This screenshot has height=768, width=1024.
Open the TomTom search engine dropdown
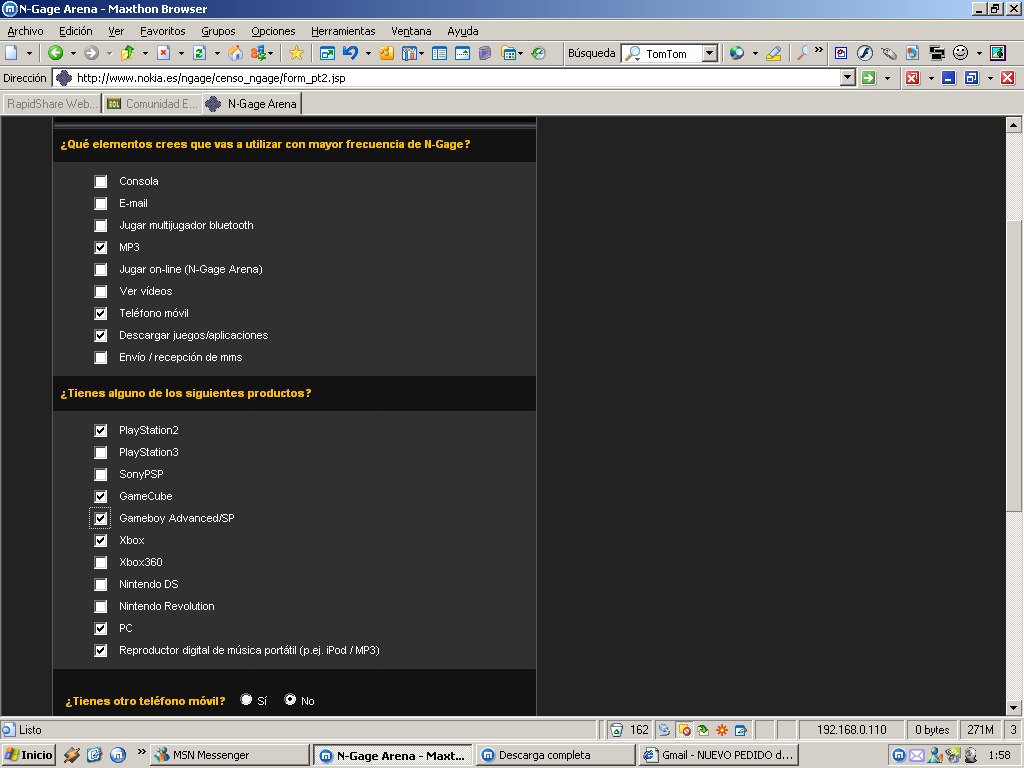coord(710,54)
